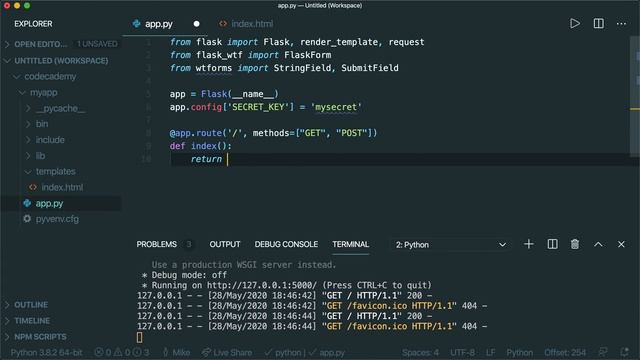Place cursor after 'return' on line 10
640x360 pixels.
point(227,159)
